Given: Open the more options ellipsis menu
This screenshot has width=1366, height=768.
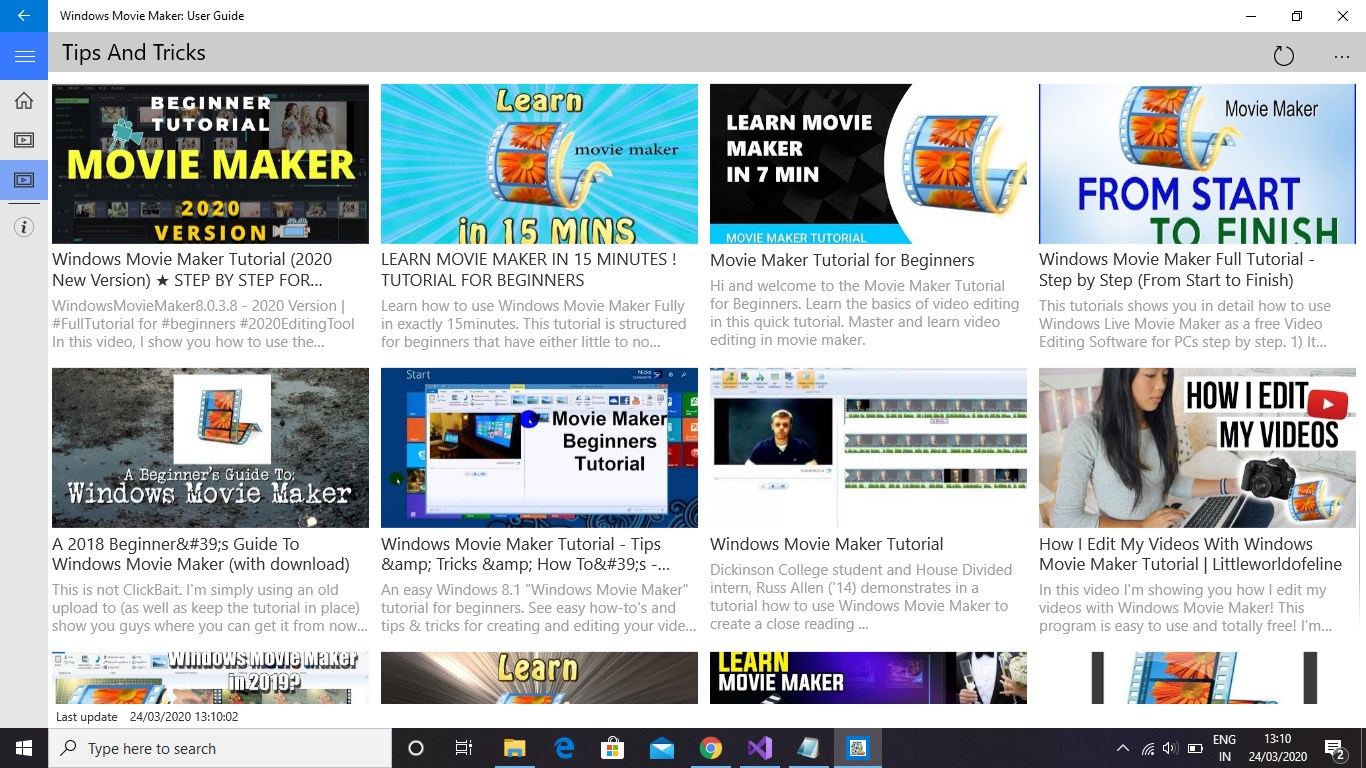Looking at the screenshot, I should pos(1342,56).
